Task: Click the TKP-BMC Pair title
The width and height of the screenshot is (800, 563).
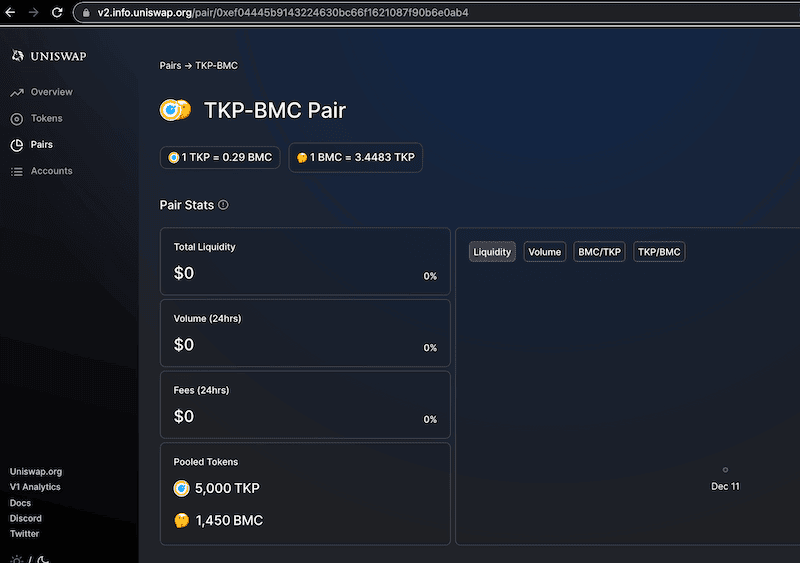Action: (274, 110)
